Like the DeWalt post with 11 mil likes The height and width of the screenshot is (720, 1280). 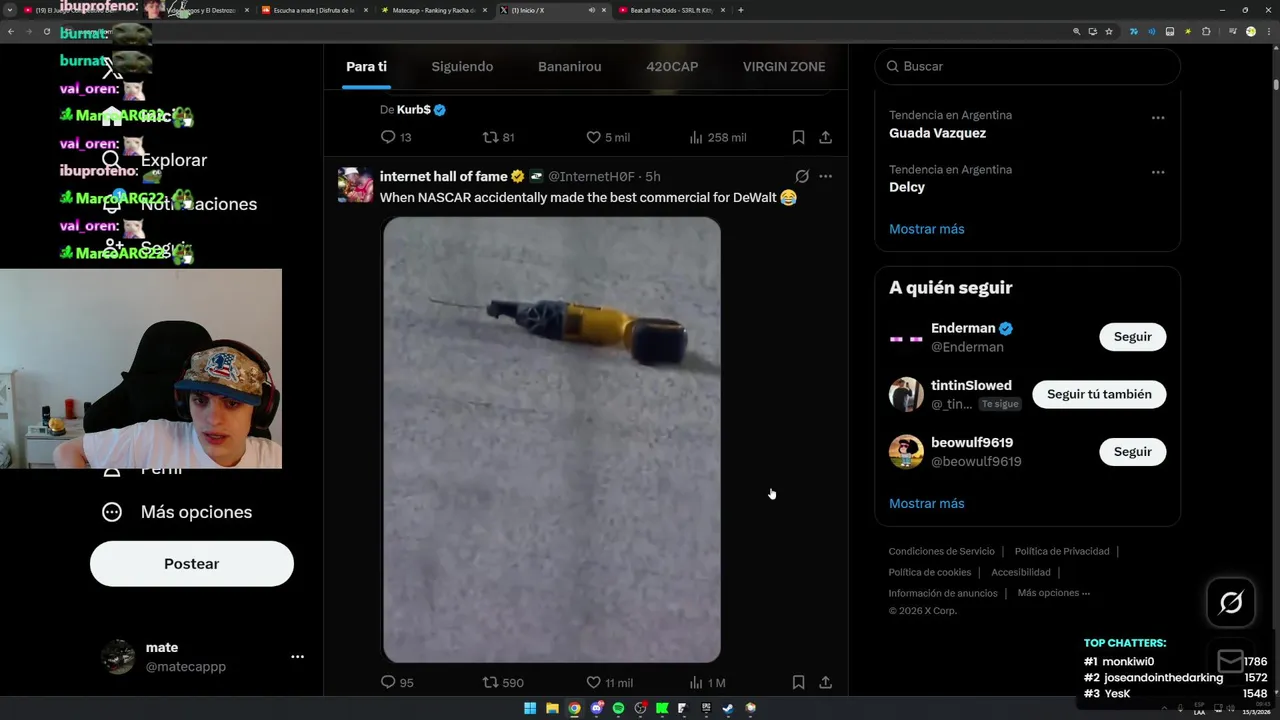[x=609, y=682]
